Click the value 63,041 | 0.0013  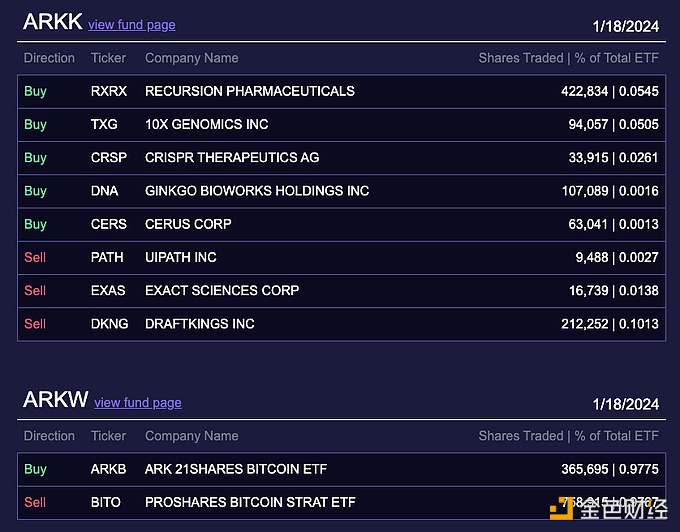click(x=614, y=224)
